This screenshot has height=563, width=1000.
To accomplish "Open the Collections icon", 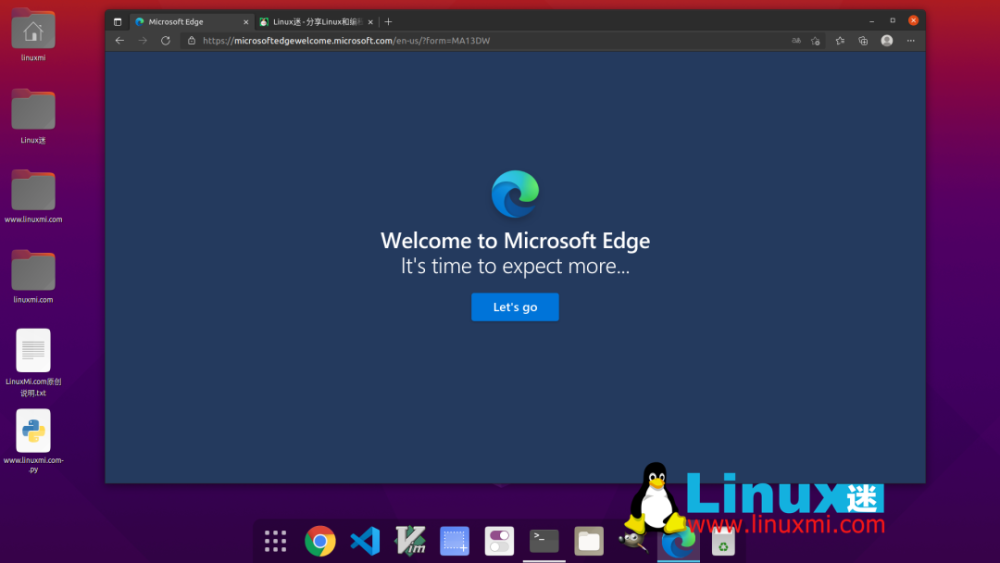I will (x=863, y=40).
